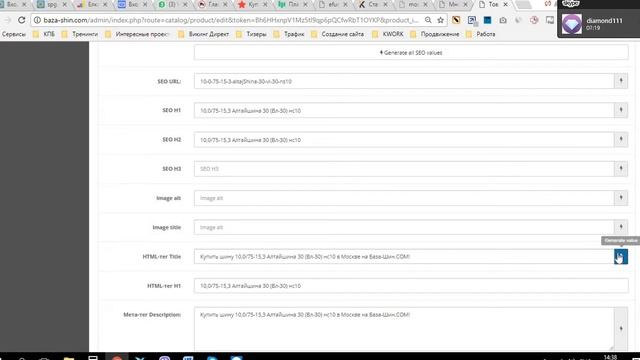Switch to the Пла browser tab
This screenshot has width=640, height=360.
click(x=292, y=4)
